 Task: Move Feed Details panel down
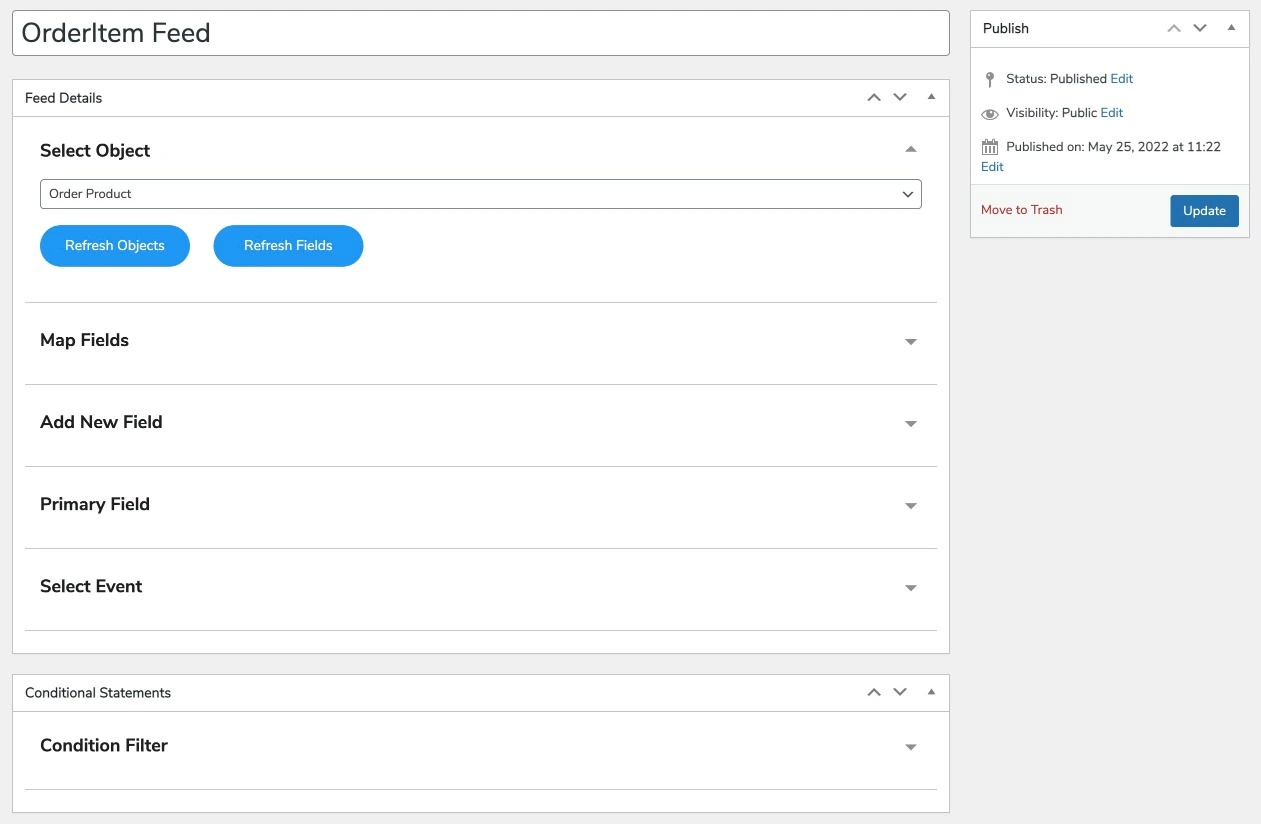[x=900, y=98]
